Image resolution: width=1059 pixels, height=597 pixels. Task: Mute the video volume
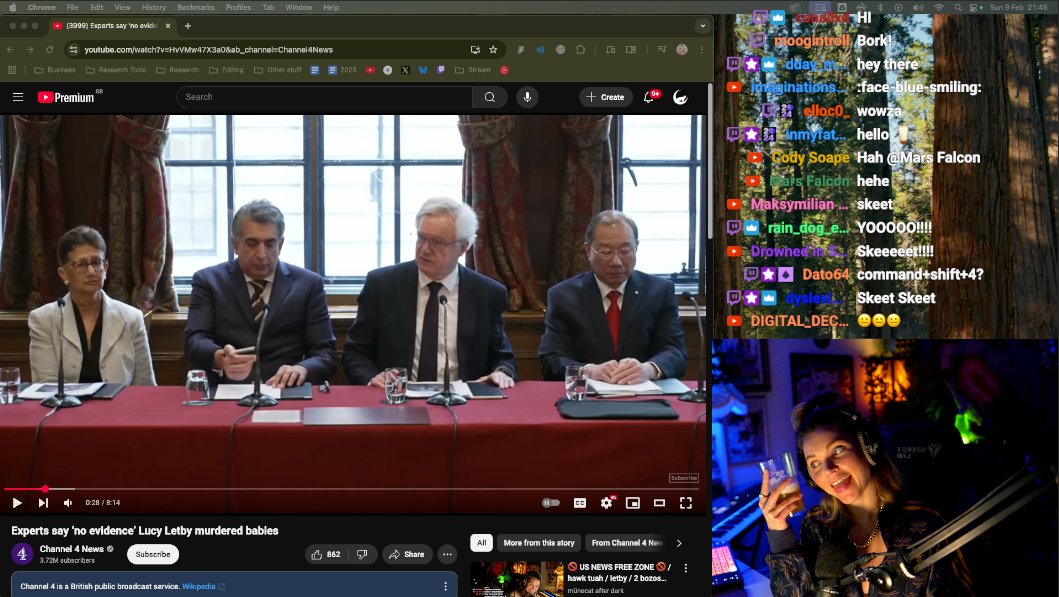68,503
